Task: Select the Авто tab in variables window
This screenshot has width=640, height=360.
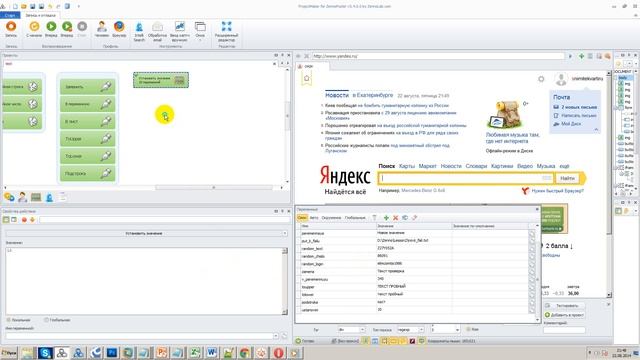Action: pyautogui.click(x=314, y=218)
